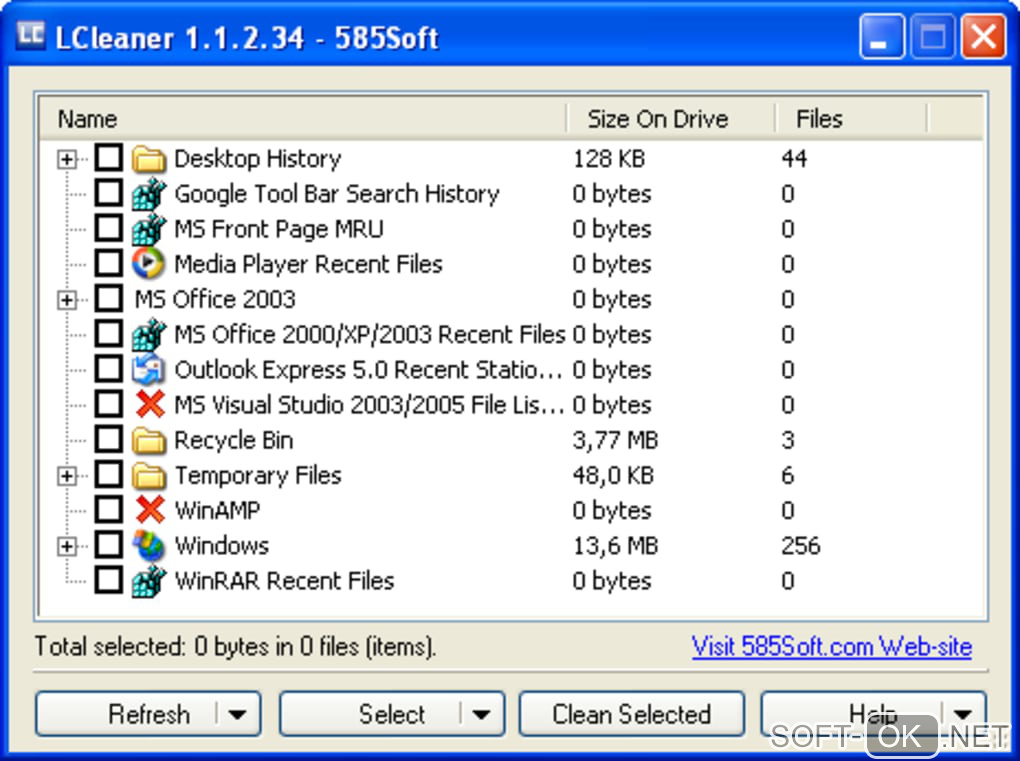Select the WinAMP row label
Viewport: 1020px width, 761px height.
pos(217,511)
